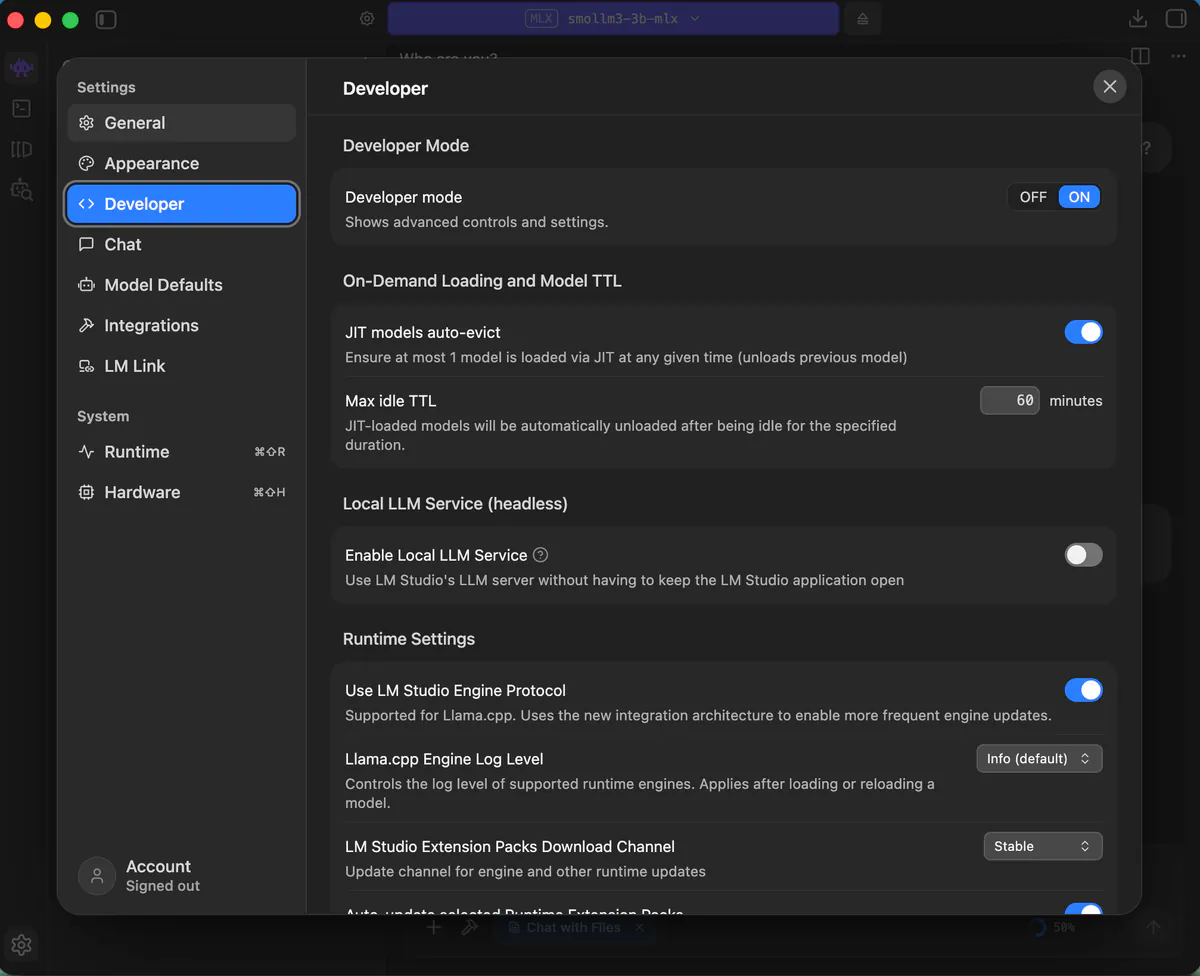Toggle Use LM Studio Engine Protocol
Viewport: 1200px width, 976px height.
(x=1083, y=690)
